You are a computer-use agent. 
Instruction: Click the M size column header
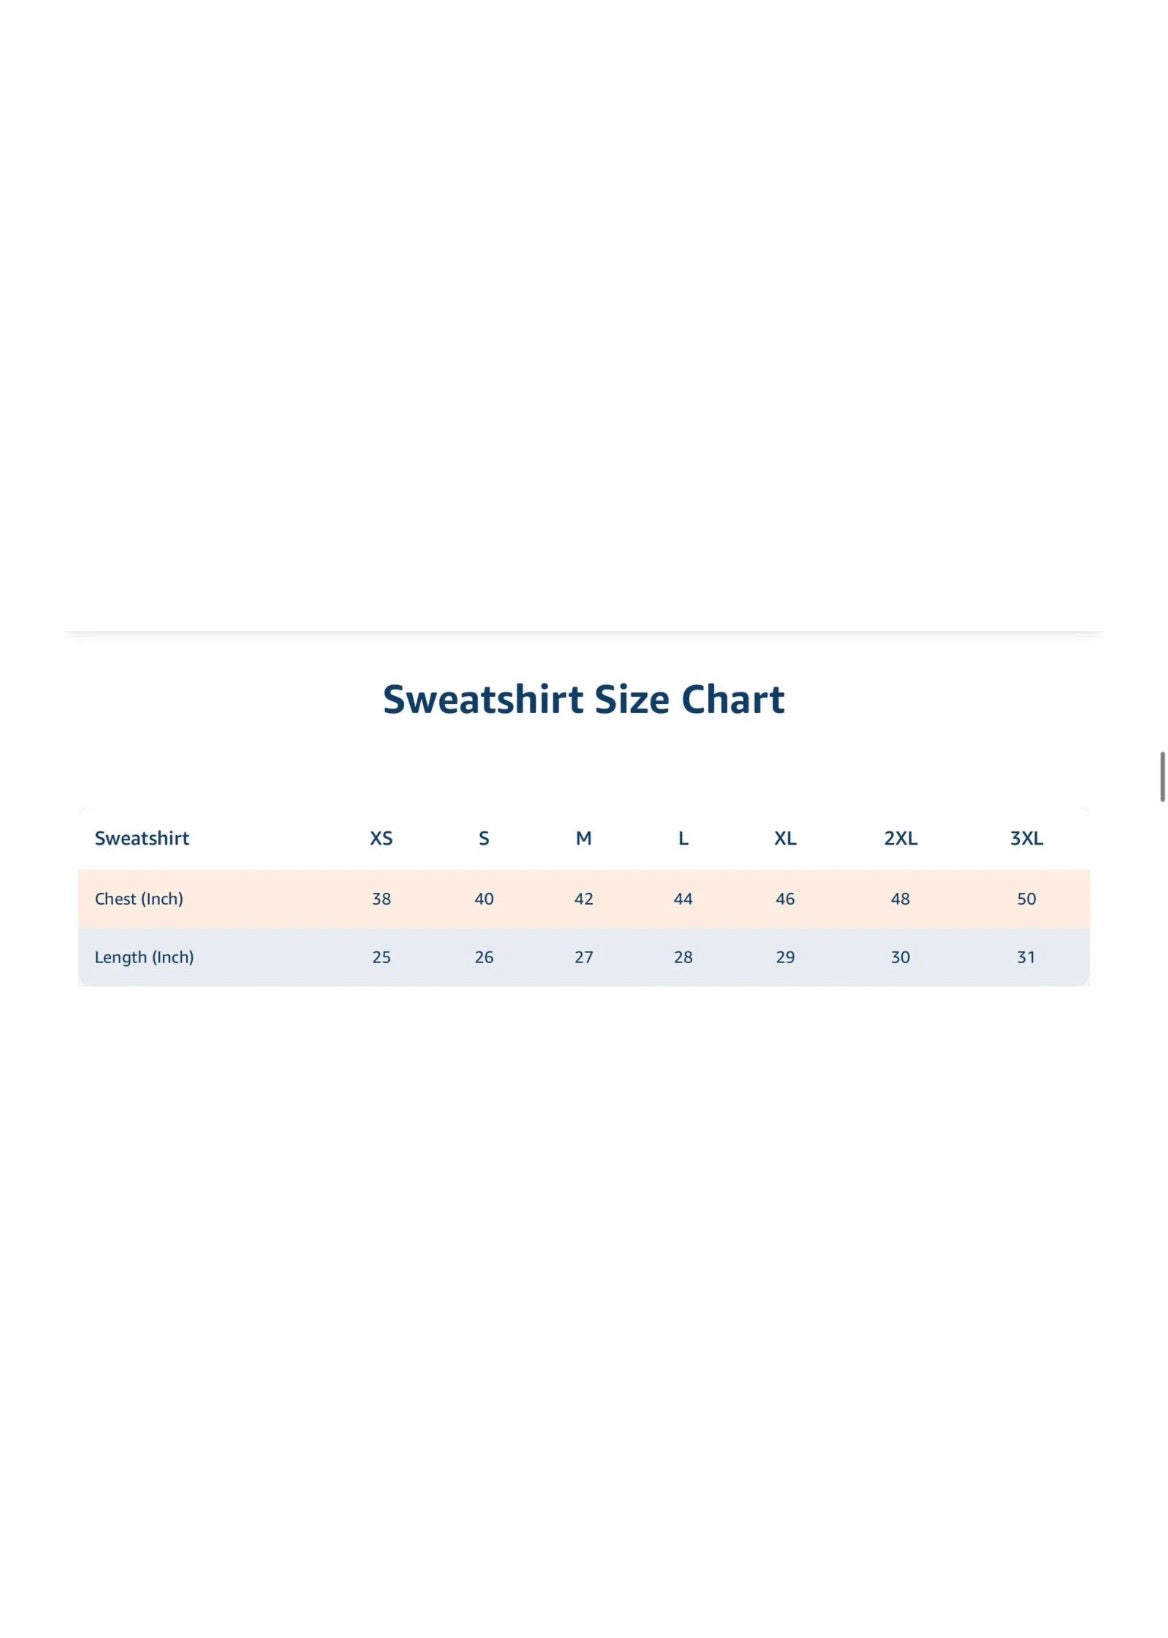[x=584, y=838]
